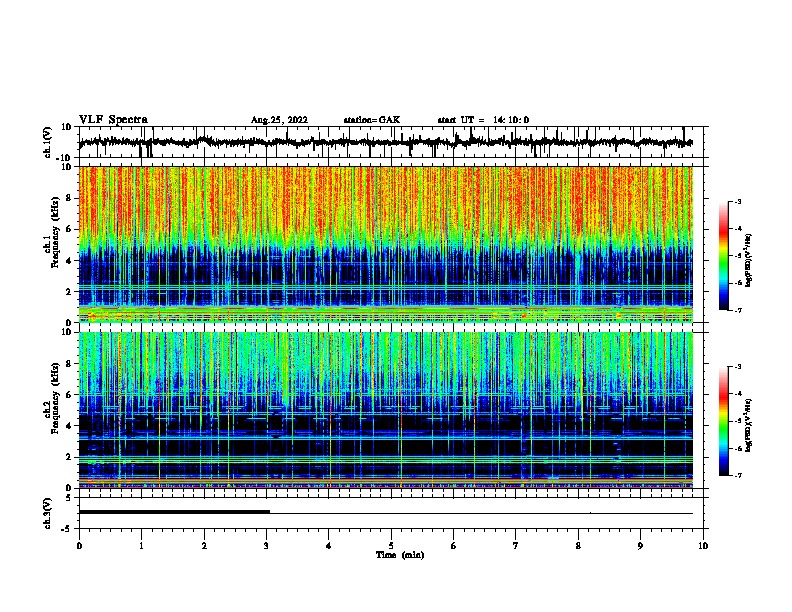Click time axis tick label "10"
Screen dimensions: 792x612
(703, 545)
